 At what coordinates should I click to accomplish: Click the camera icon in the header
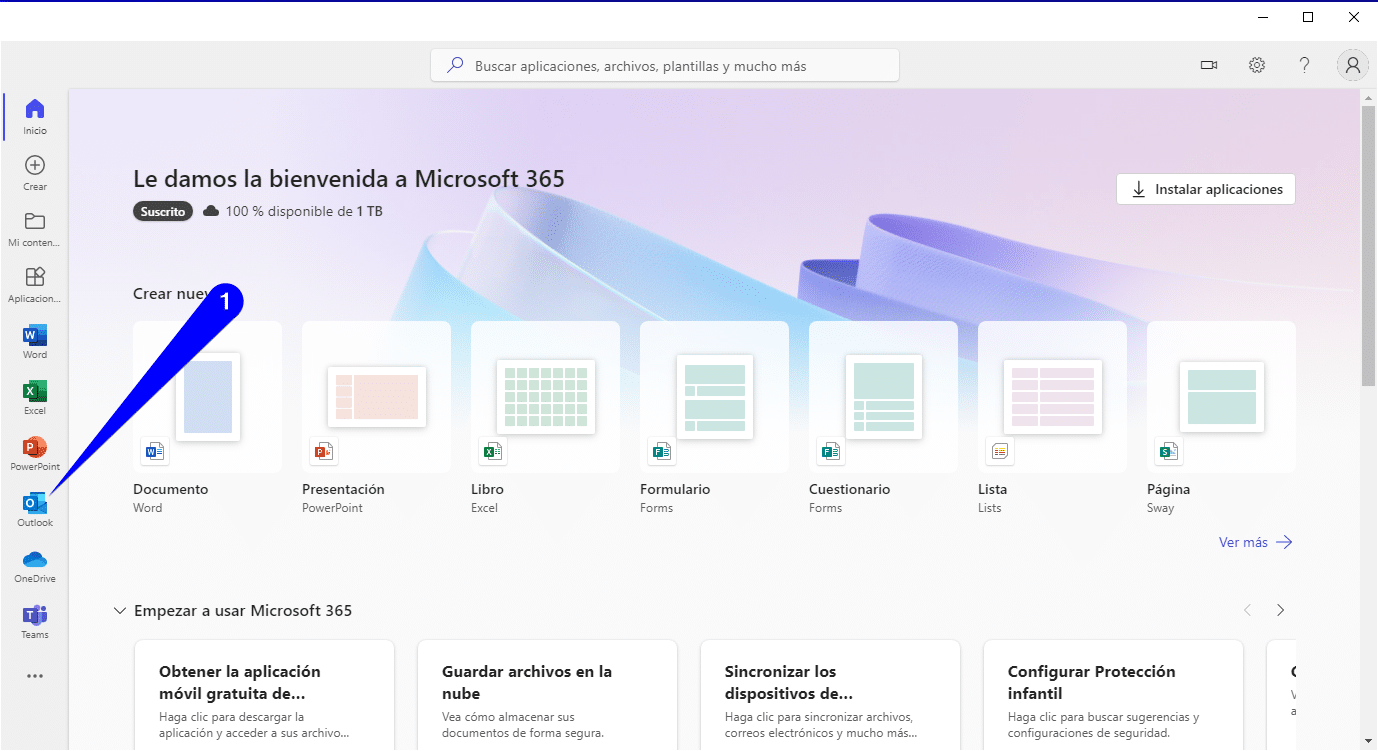[1209, 65]
